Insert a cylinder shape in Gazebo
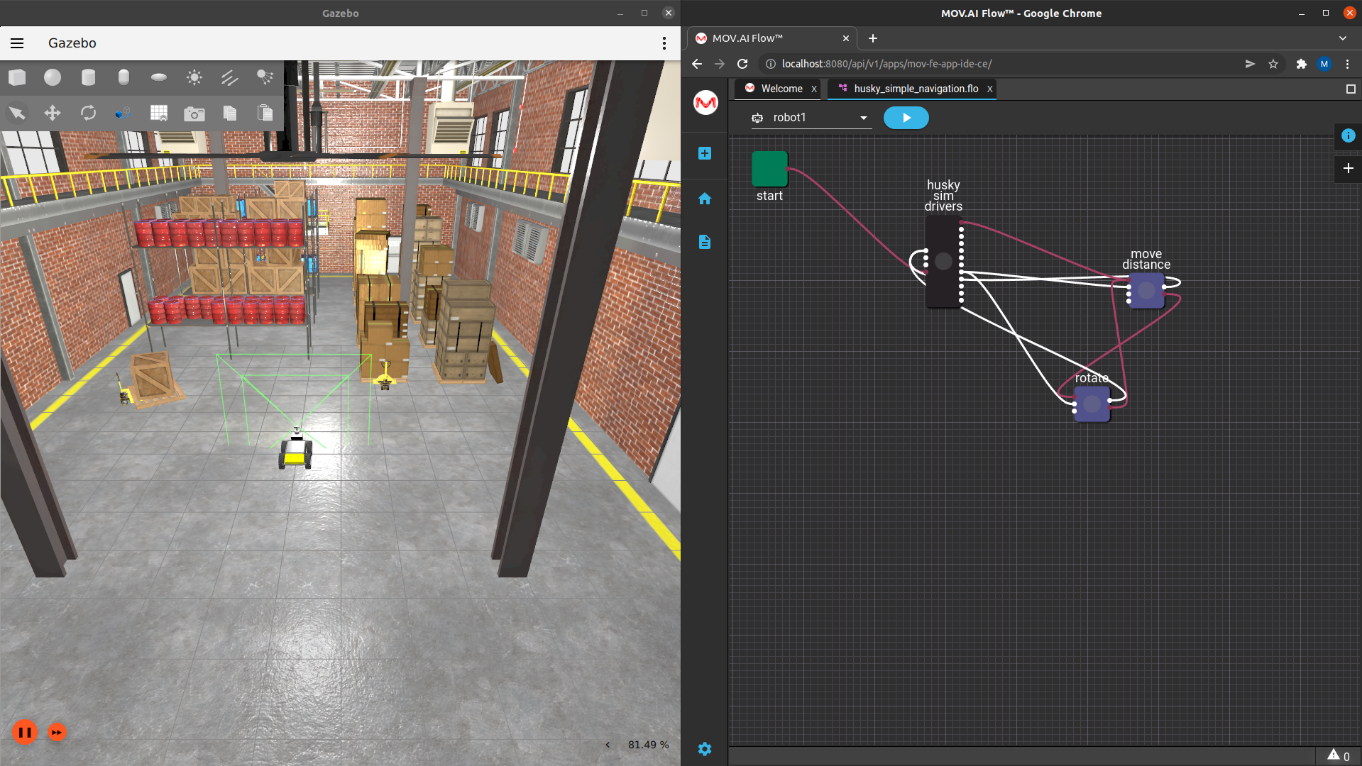 tap(88, 77)
